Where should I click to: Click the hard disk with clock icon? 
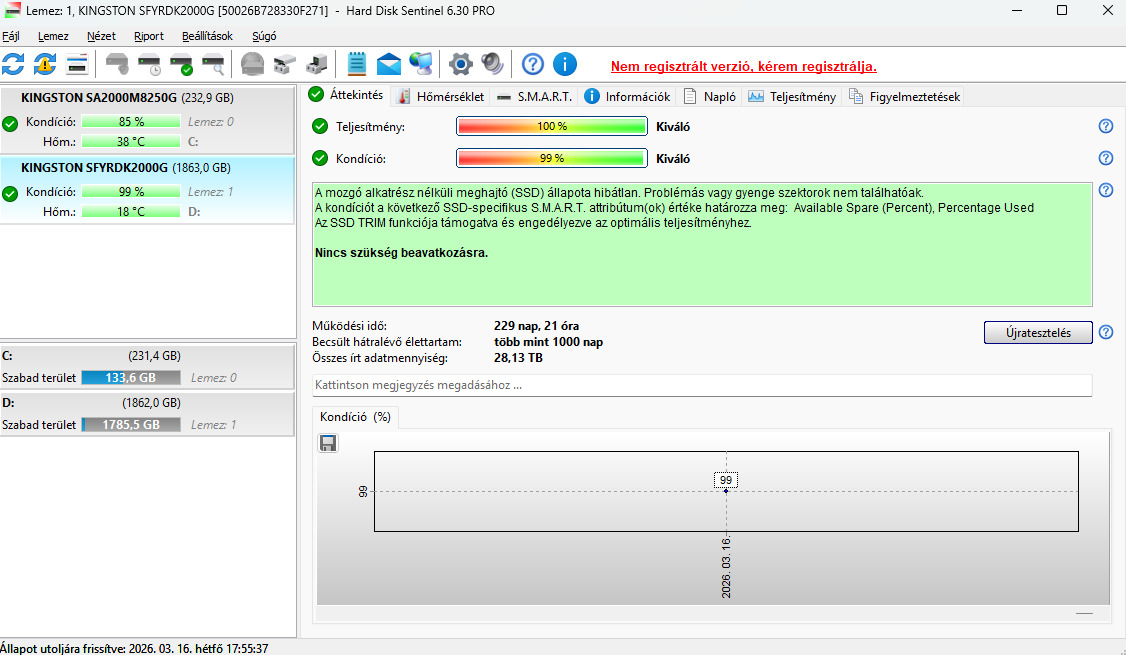click(x=149, y=64)
